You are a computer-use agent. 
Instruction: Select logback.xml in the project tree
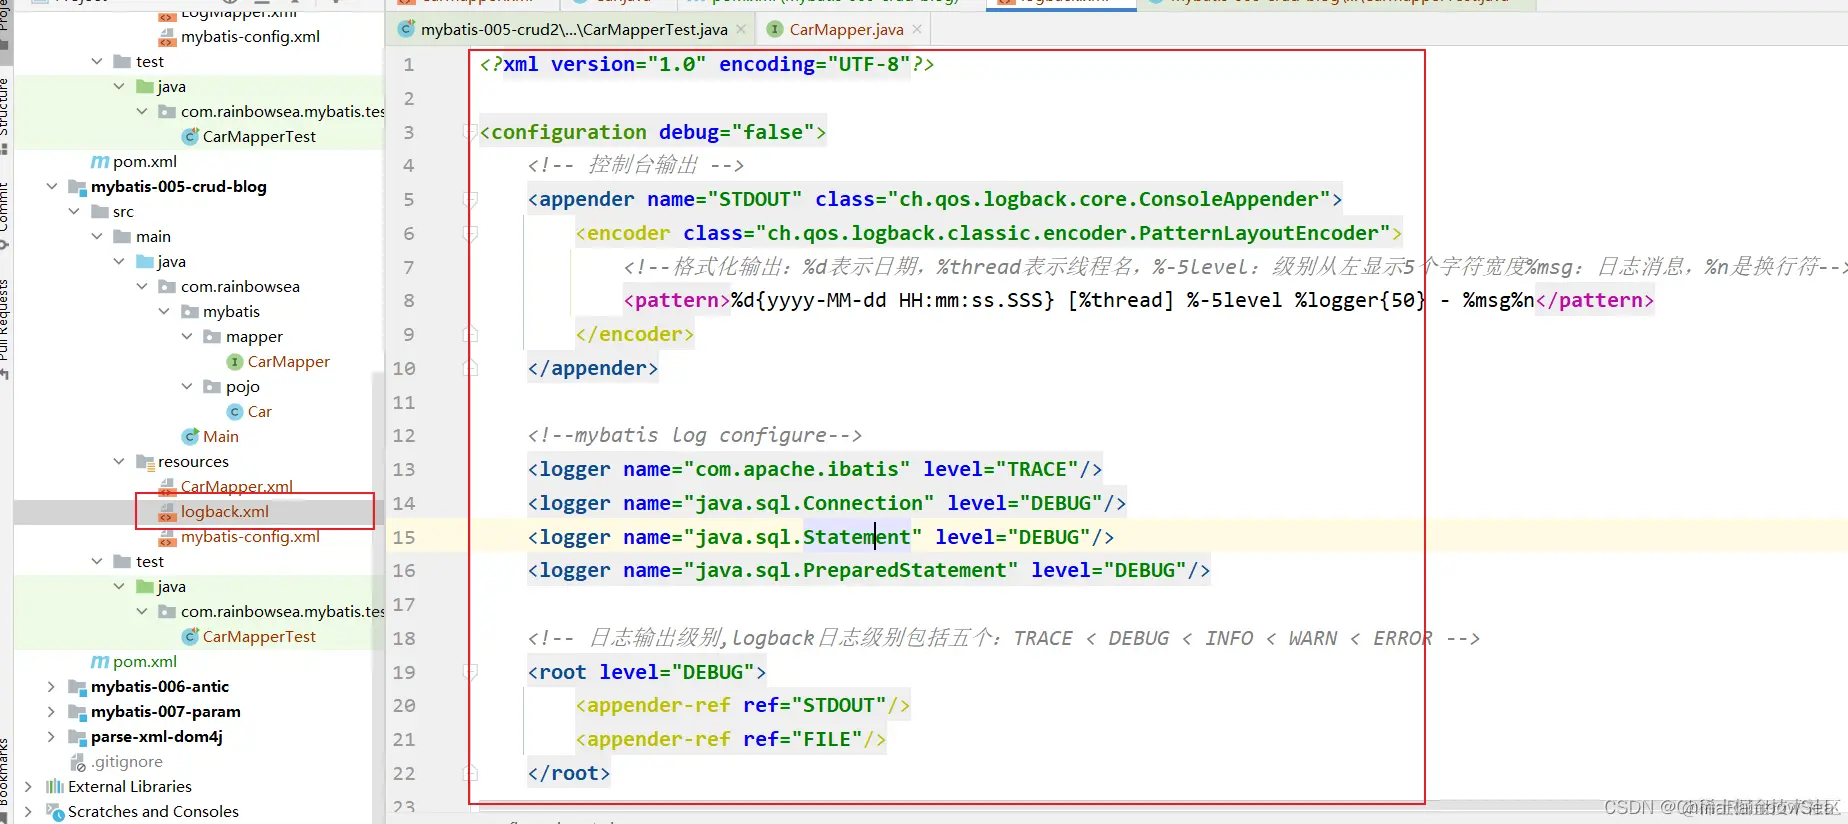pos(224,512)
